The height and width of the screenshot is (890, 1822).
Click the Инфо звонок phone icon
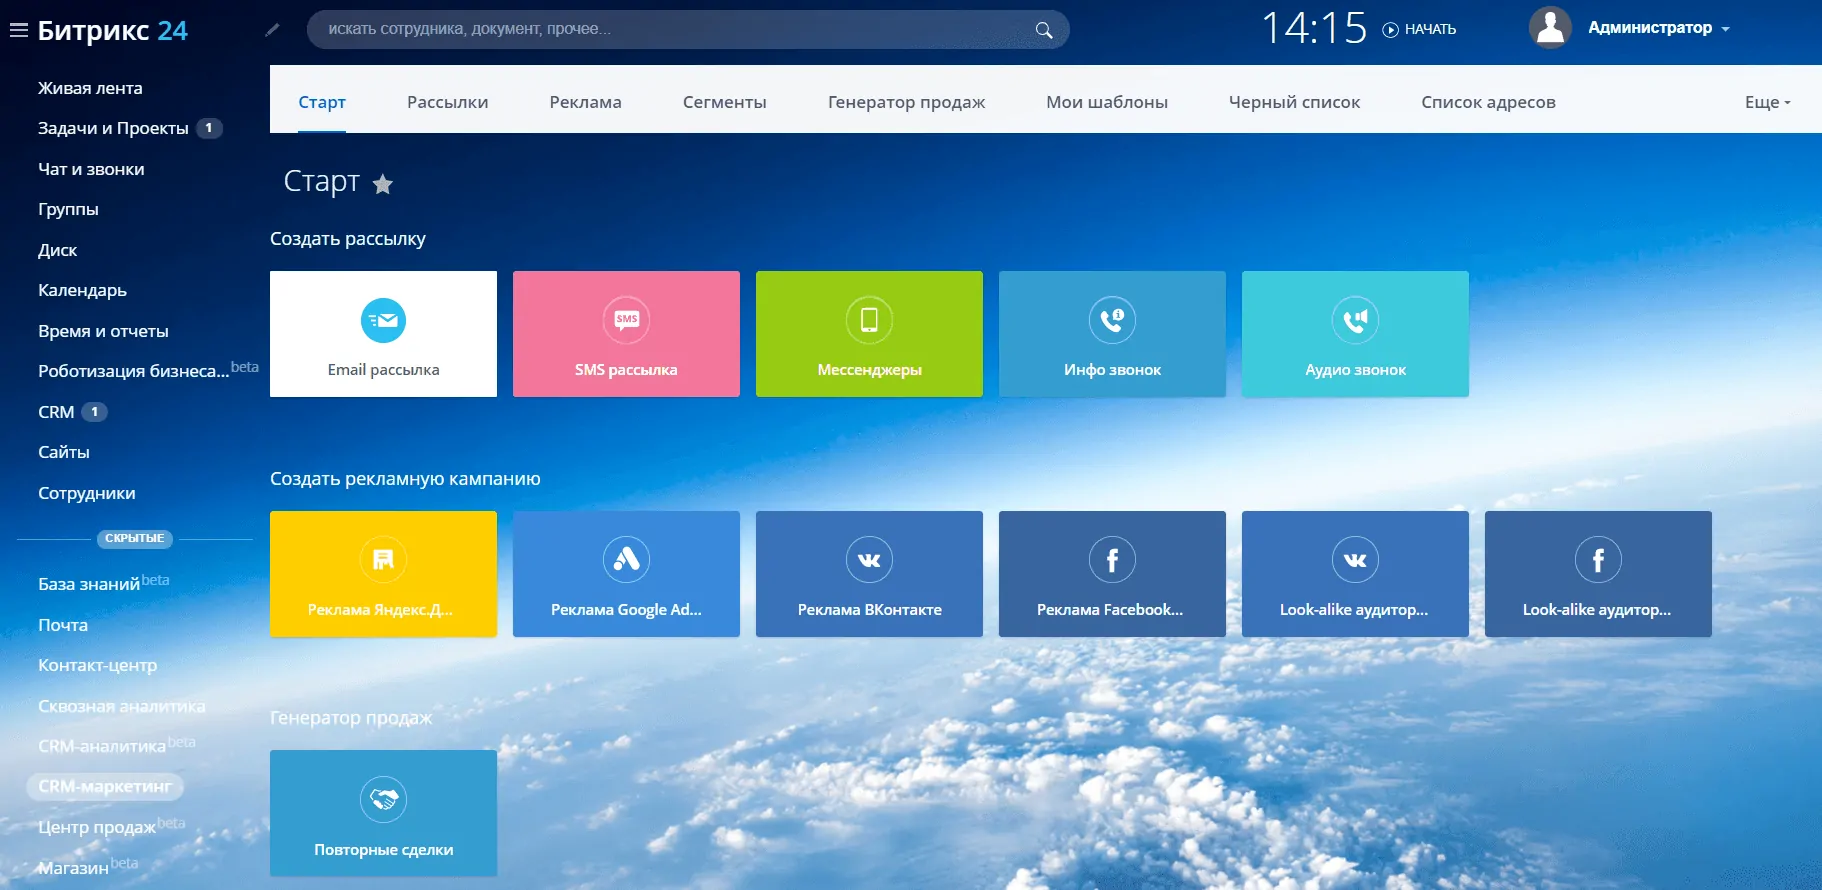[x=1112, y=321]
